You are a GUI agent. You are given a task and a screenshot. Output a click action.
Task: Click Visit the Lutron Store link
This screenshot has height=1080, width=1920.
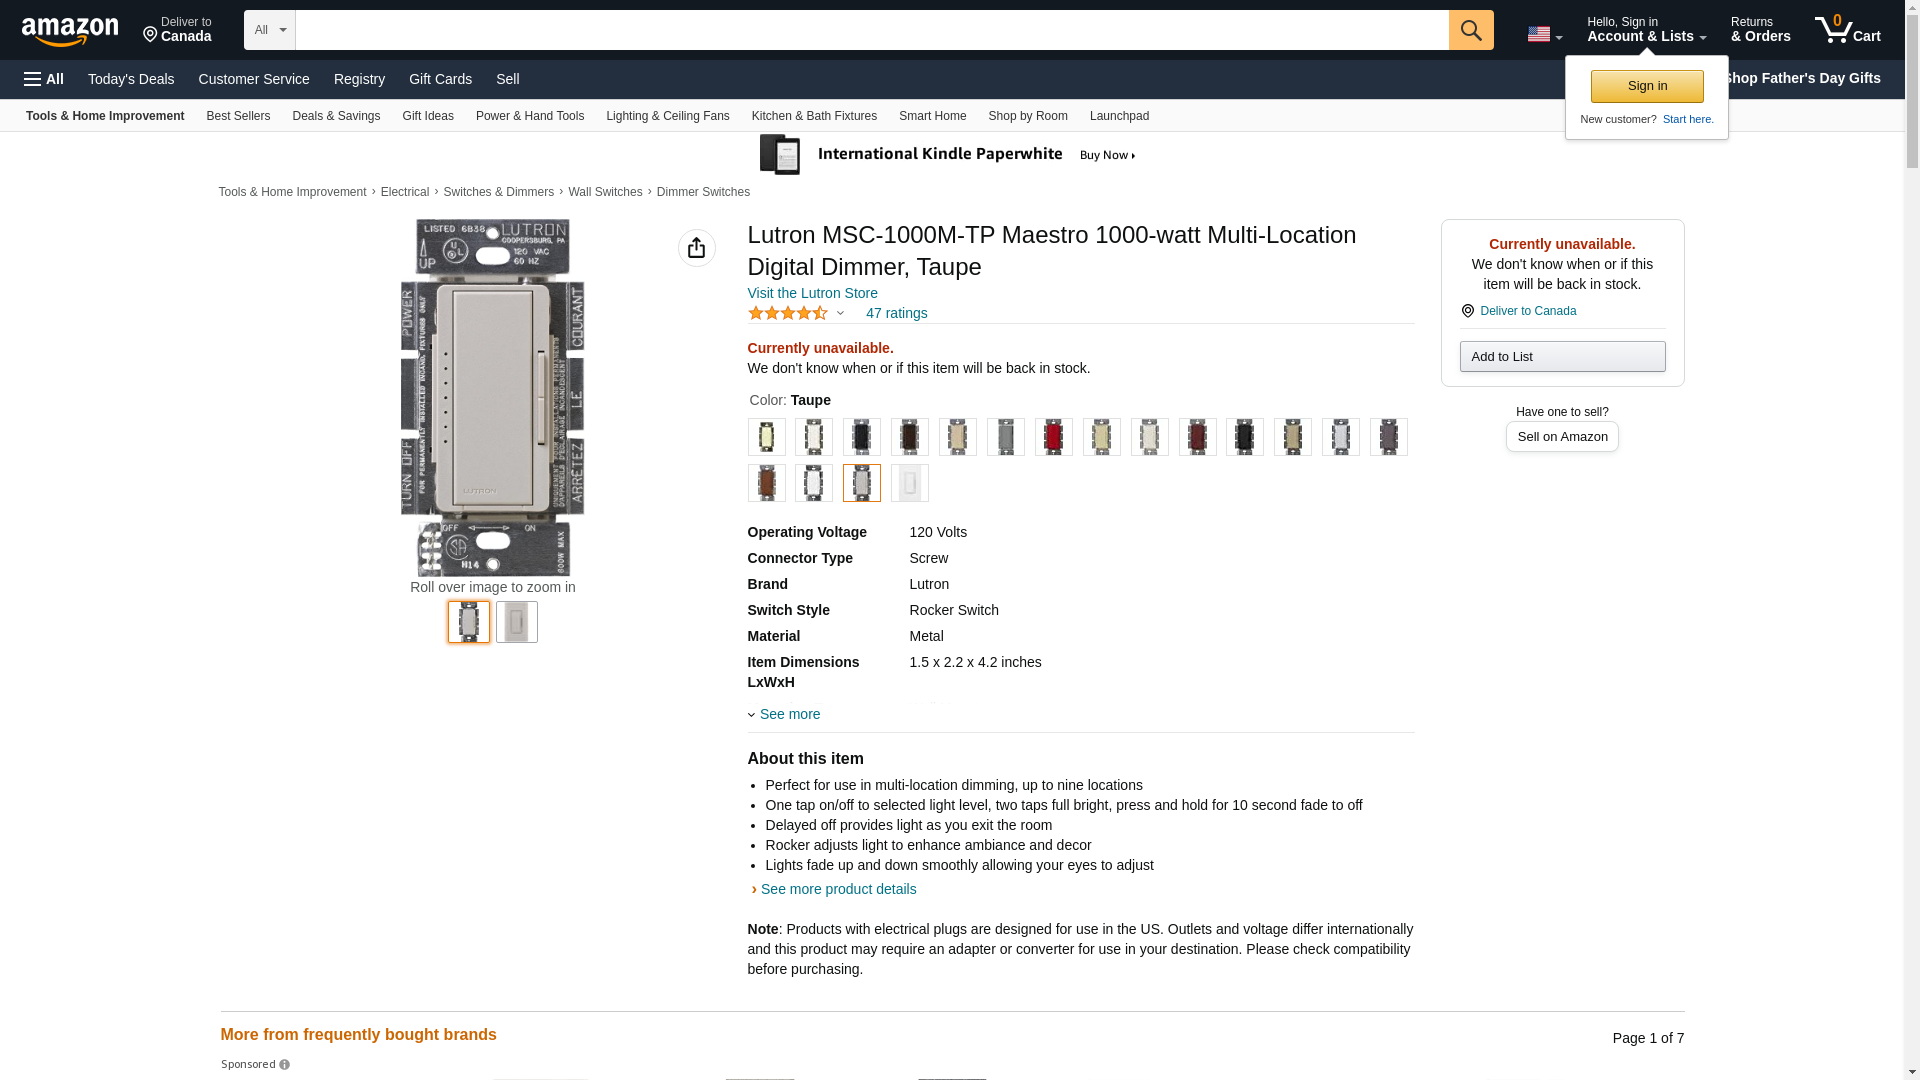812,293
